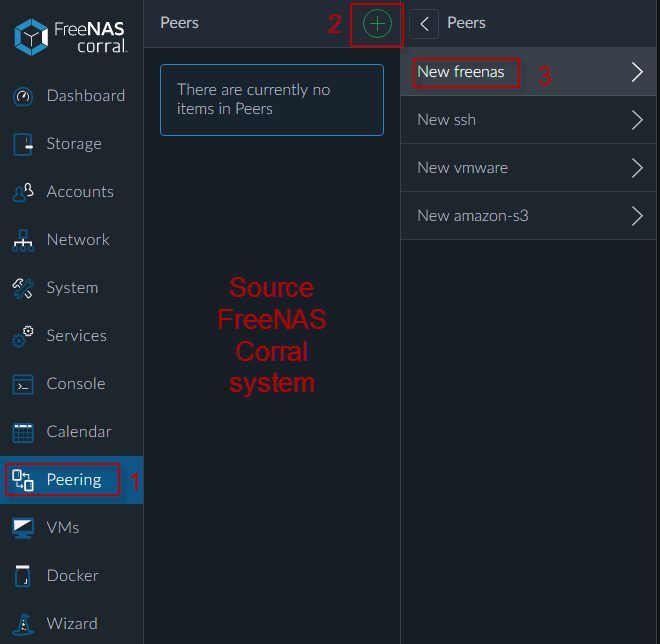Click the FreeNAS Corral logo
The image size is (660, 644).
(x=70, y=37)
